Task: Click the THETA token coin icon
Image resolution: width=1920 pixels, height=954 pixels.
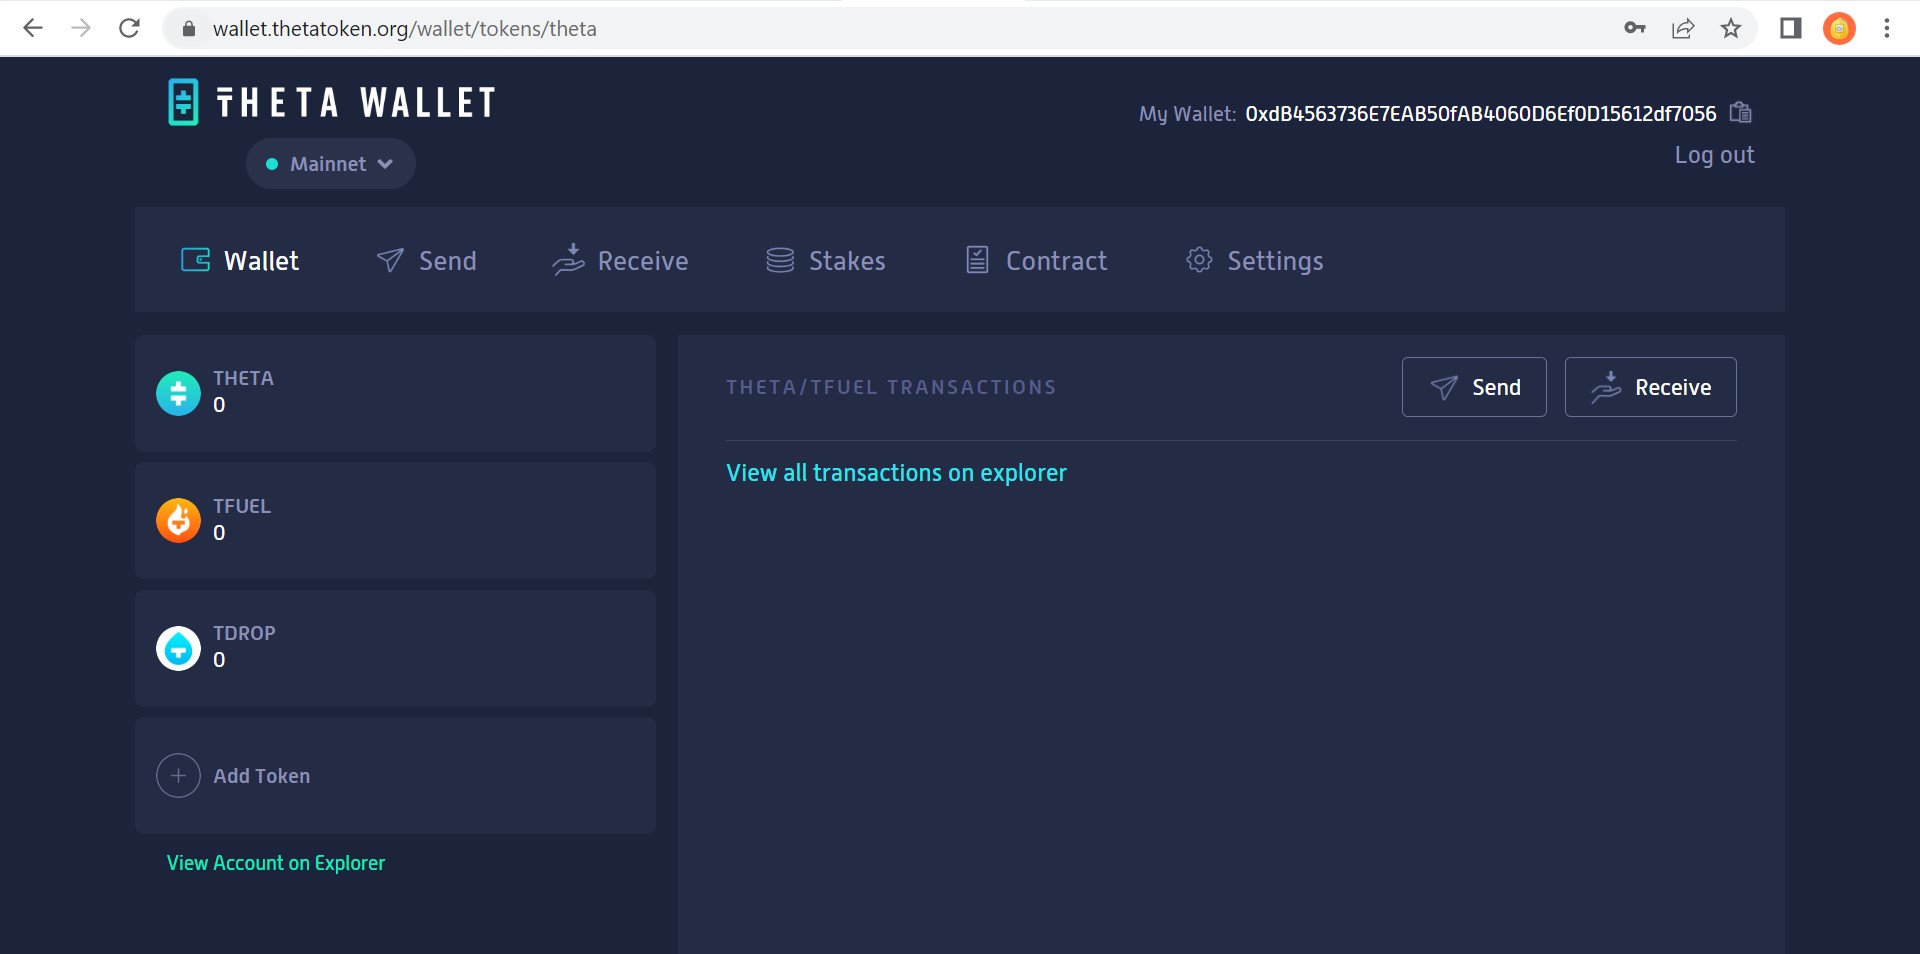Action: point(178,394)
